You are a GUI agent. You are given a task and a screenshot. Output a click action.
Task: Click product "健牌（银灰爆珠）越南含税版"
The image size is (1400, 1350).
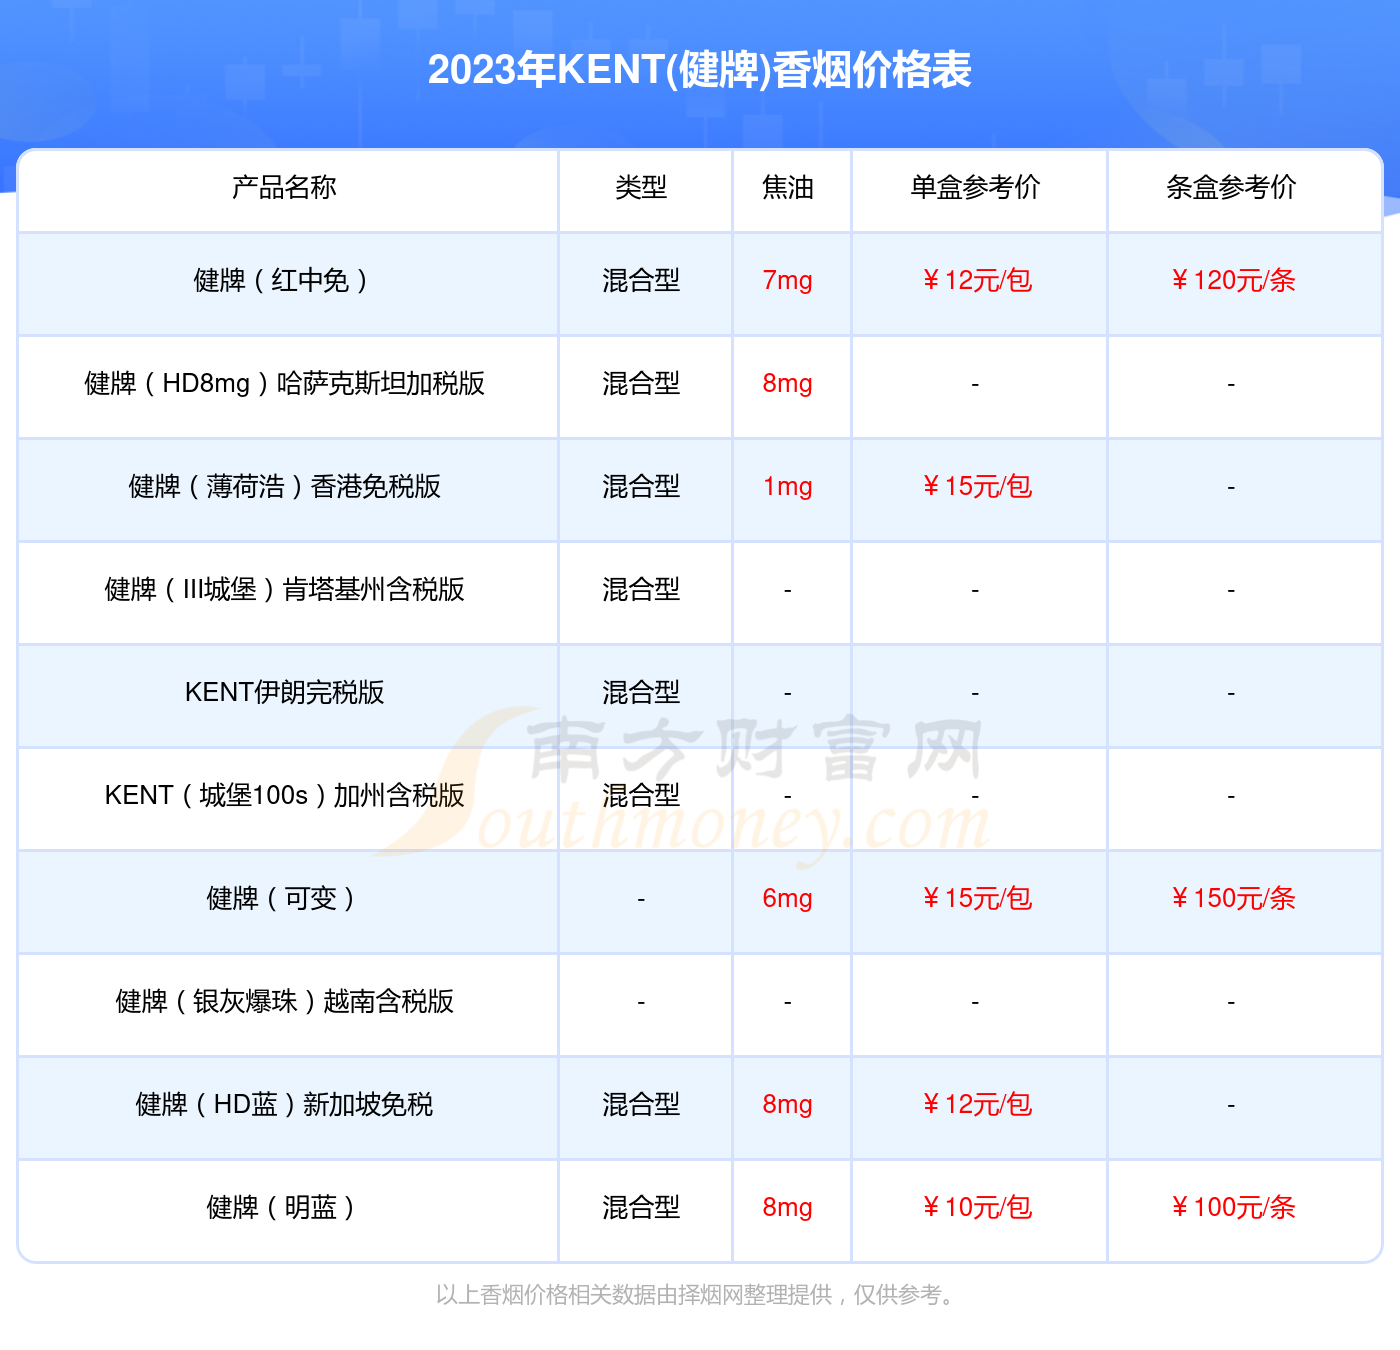point(284,1002)
